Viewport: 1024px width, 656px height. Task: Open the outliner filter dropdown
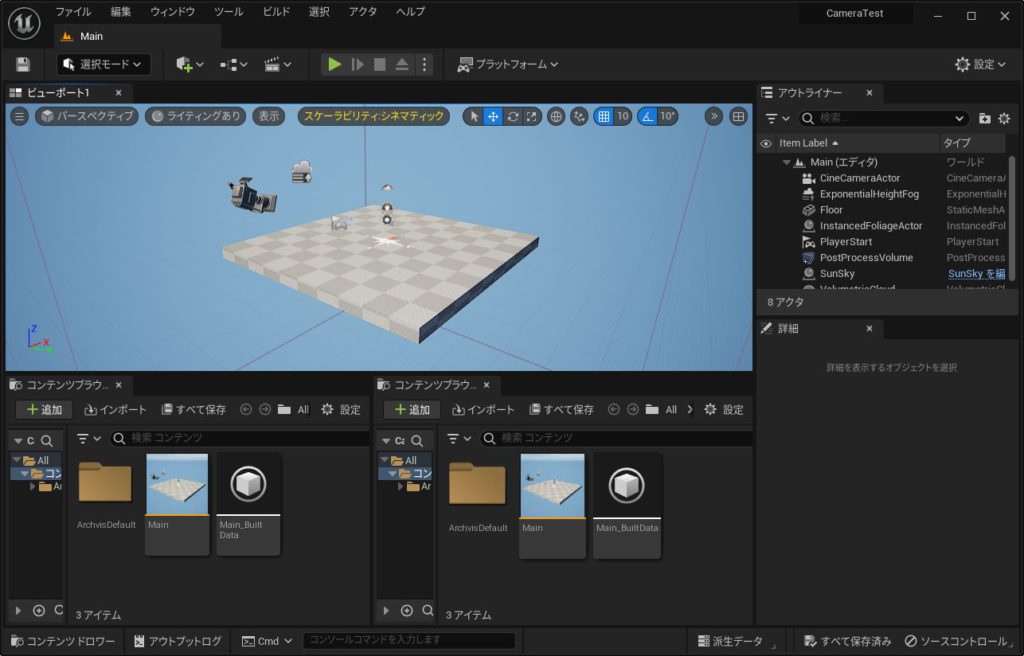coord(777,118)
